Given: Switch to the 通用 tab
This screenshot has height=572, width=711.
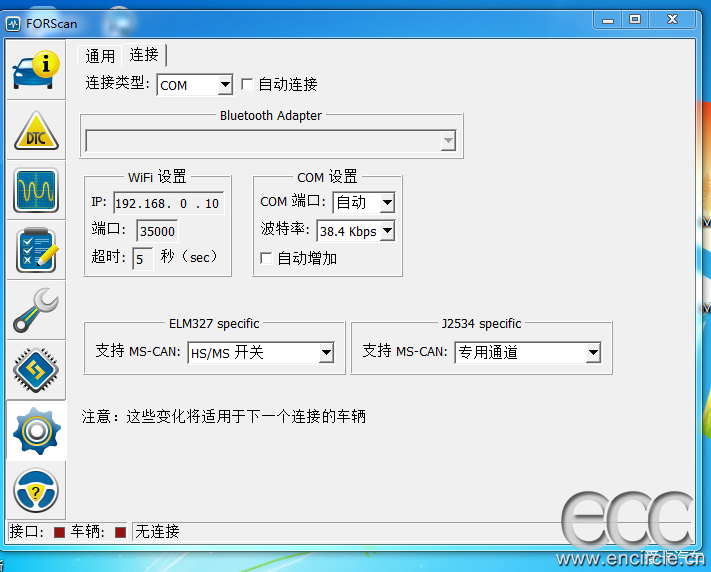Looking at the screenshot, I should tap(100, 56).
